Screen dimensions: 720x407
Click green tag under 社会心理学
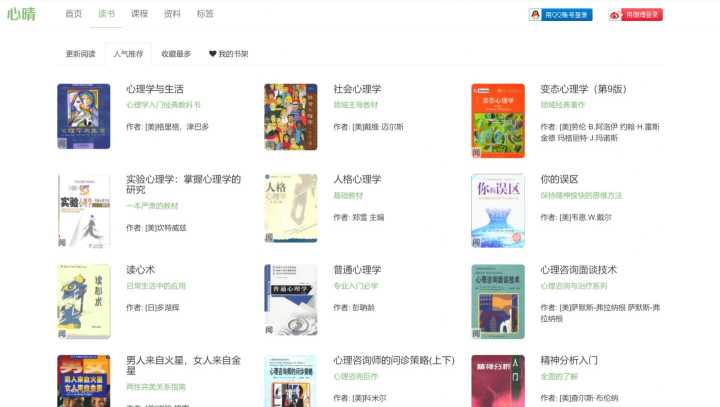click(355, 105)
